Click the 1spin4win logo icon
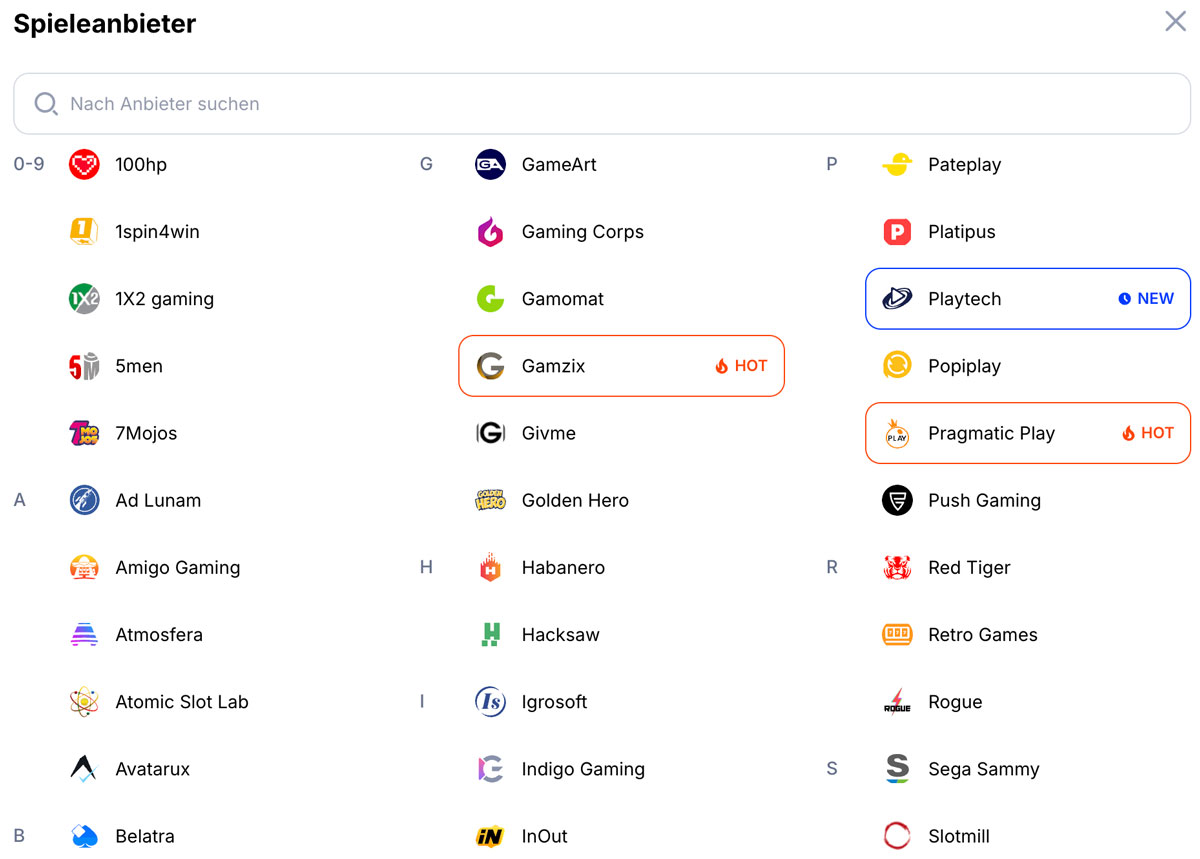1200x859 pixels. coord(84,231)
